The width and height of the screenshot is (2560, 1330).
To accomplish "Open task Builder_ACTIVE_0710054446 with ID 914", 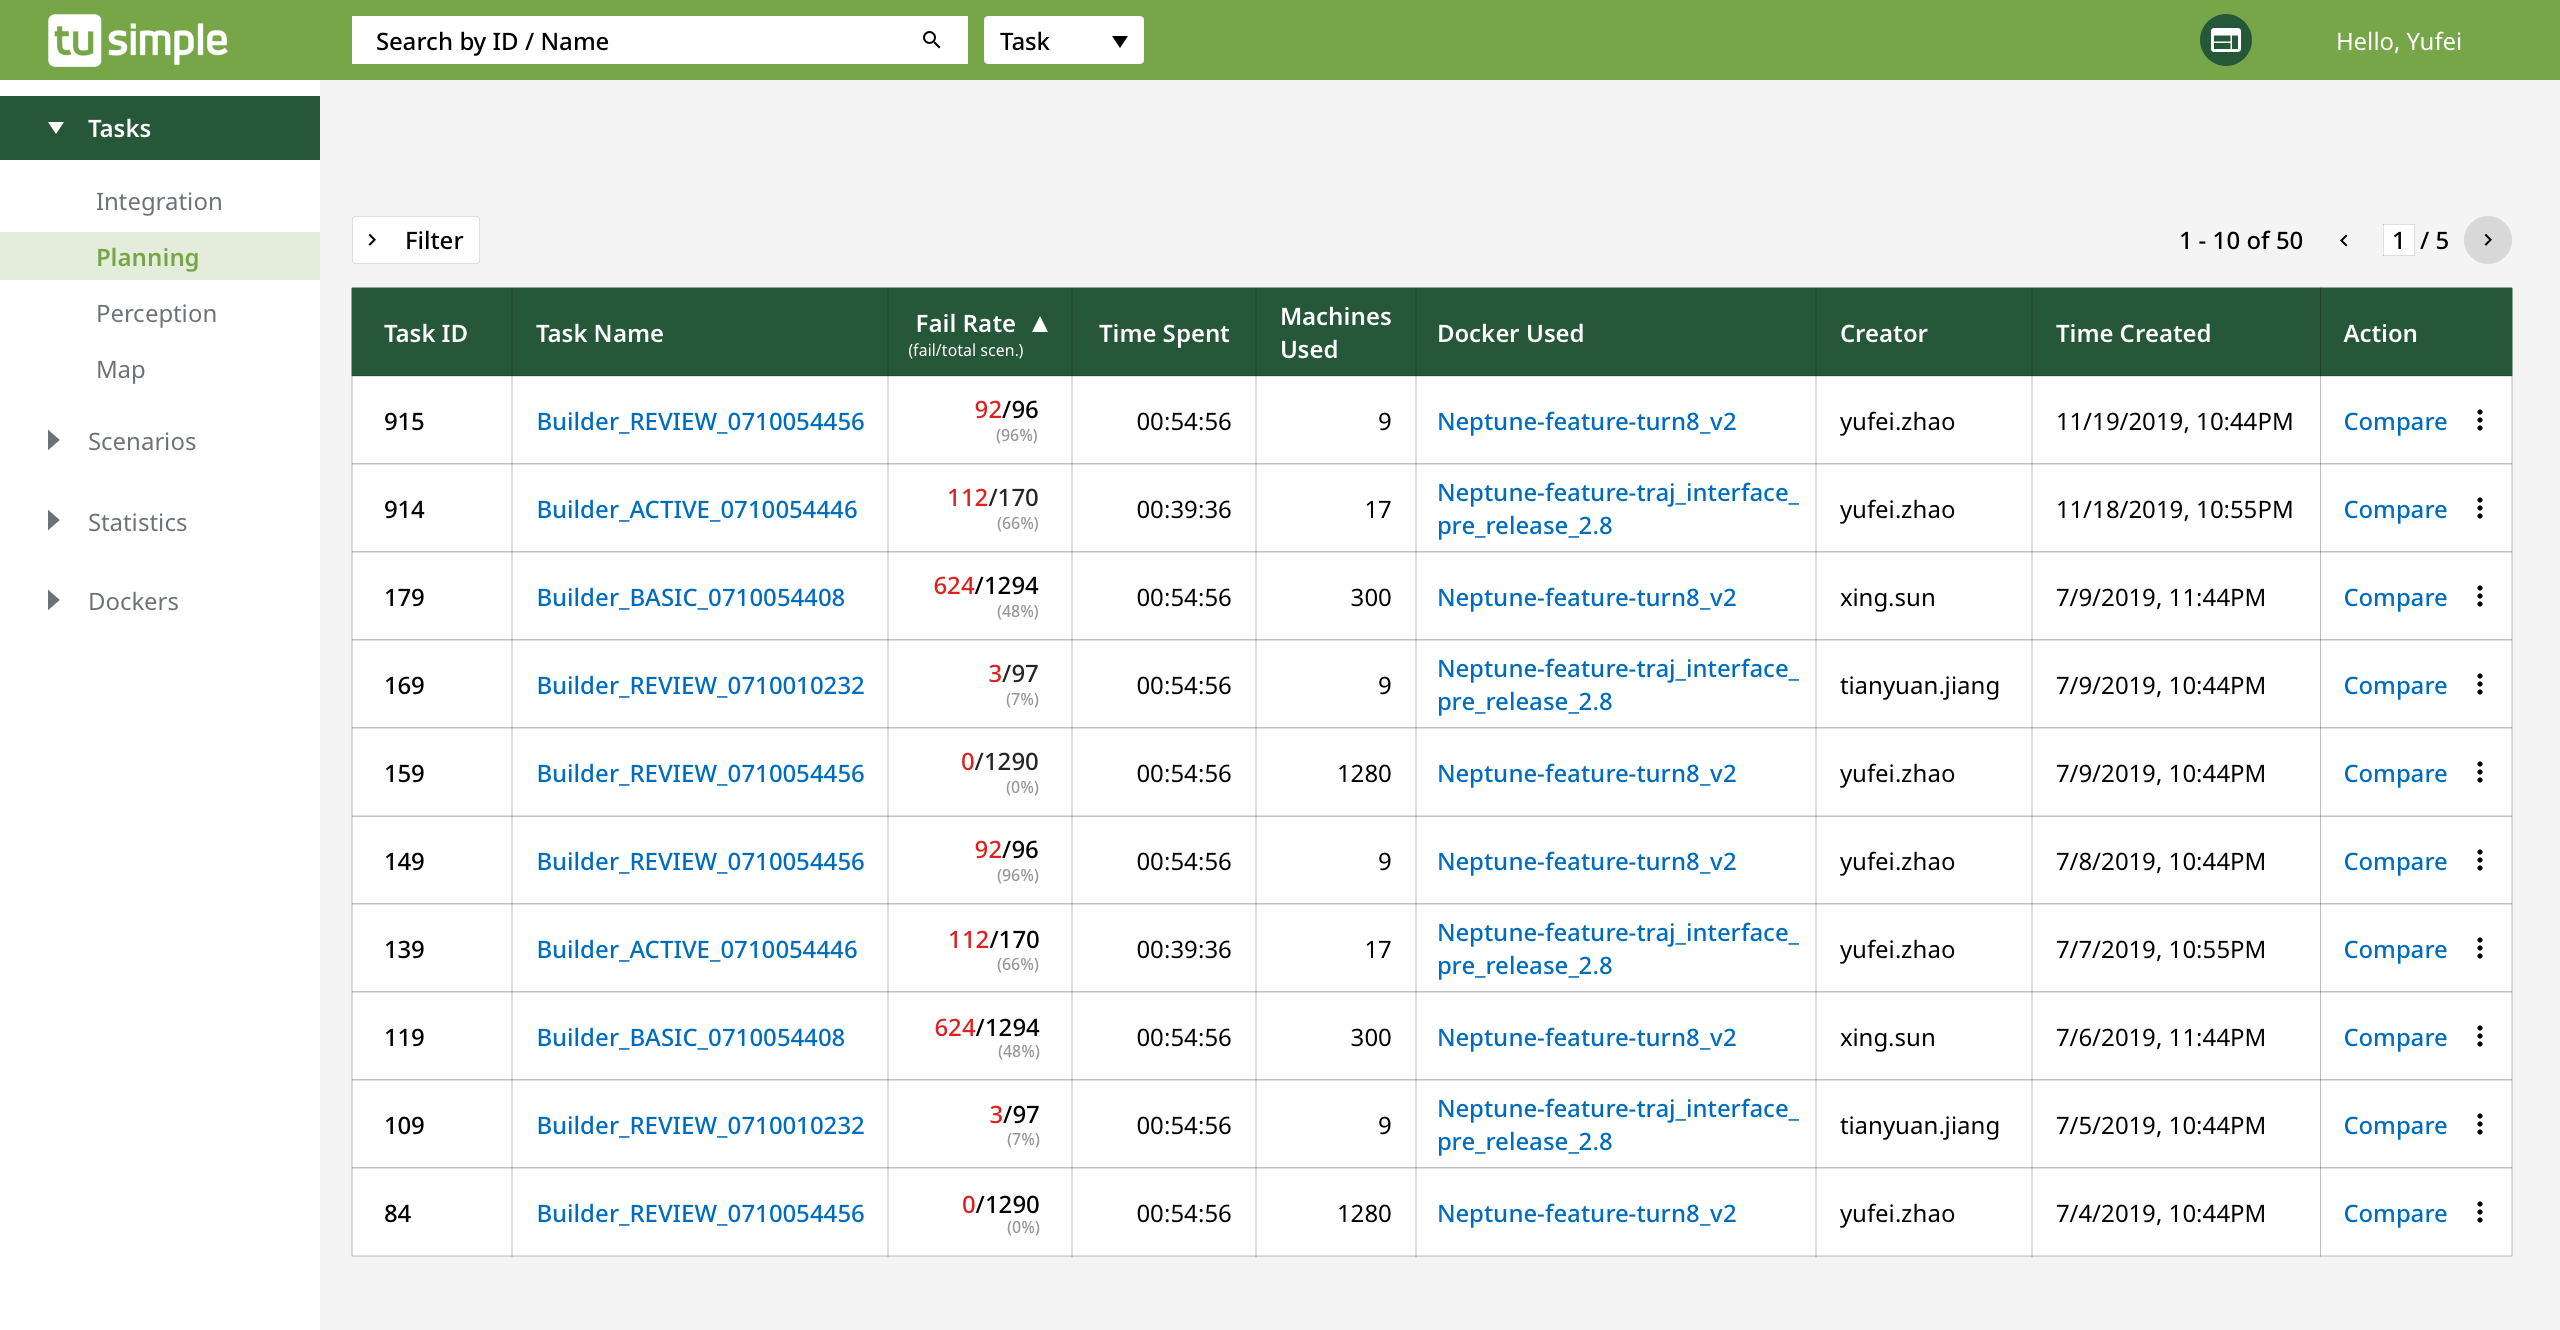I will [696, 509].
